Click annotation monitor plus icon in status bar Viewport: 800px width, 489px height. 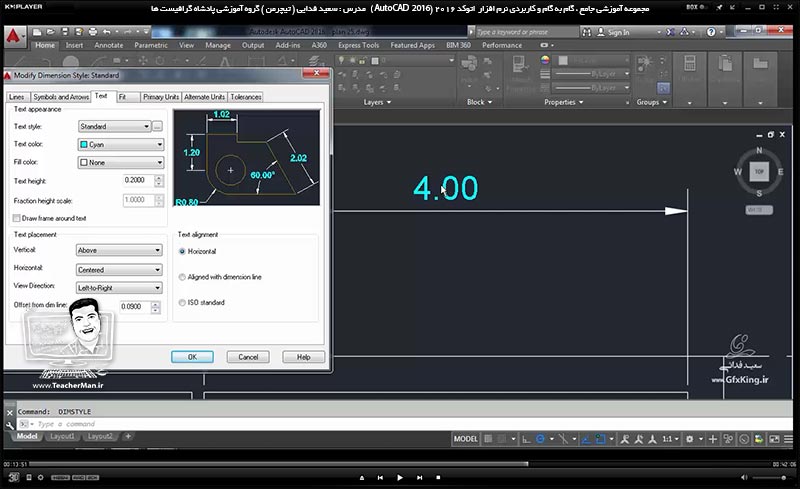pyautogui.click(x=713, y=439)
